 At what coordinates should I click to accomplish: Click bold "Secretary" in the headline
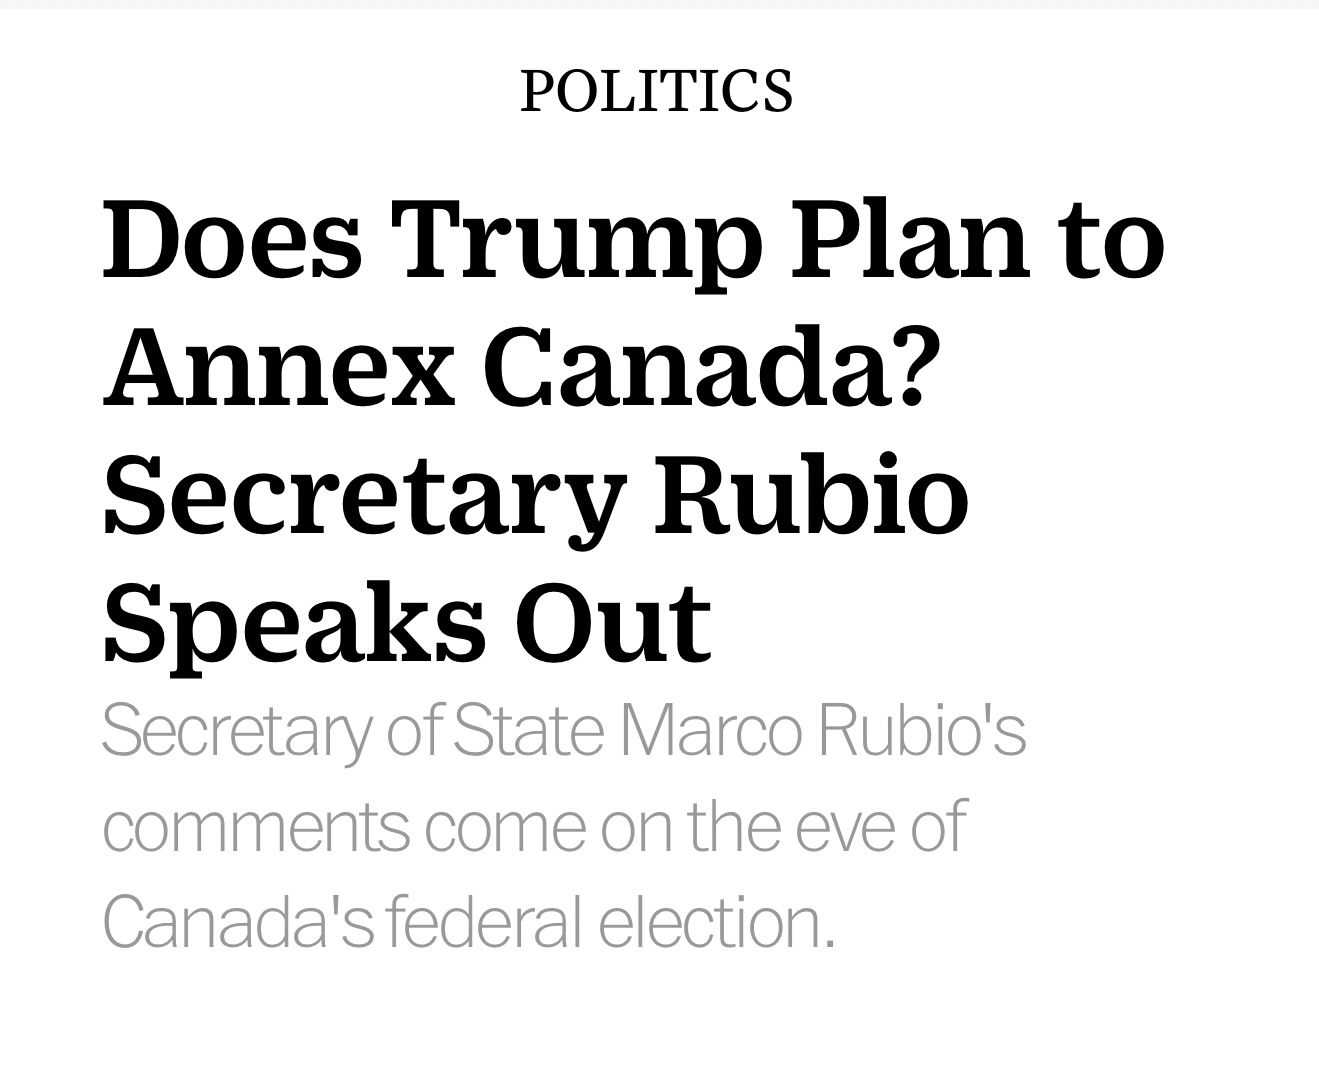pos(364,497)
